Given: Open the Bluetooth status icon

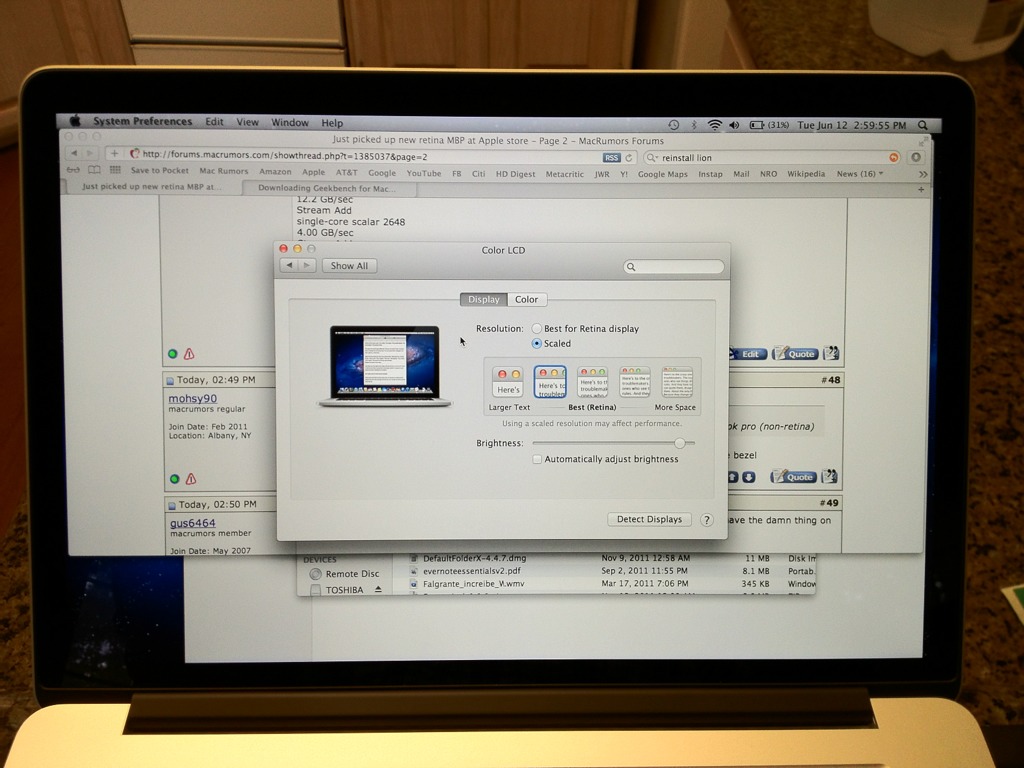Looking at the screenshot, I should (694, 125).
